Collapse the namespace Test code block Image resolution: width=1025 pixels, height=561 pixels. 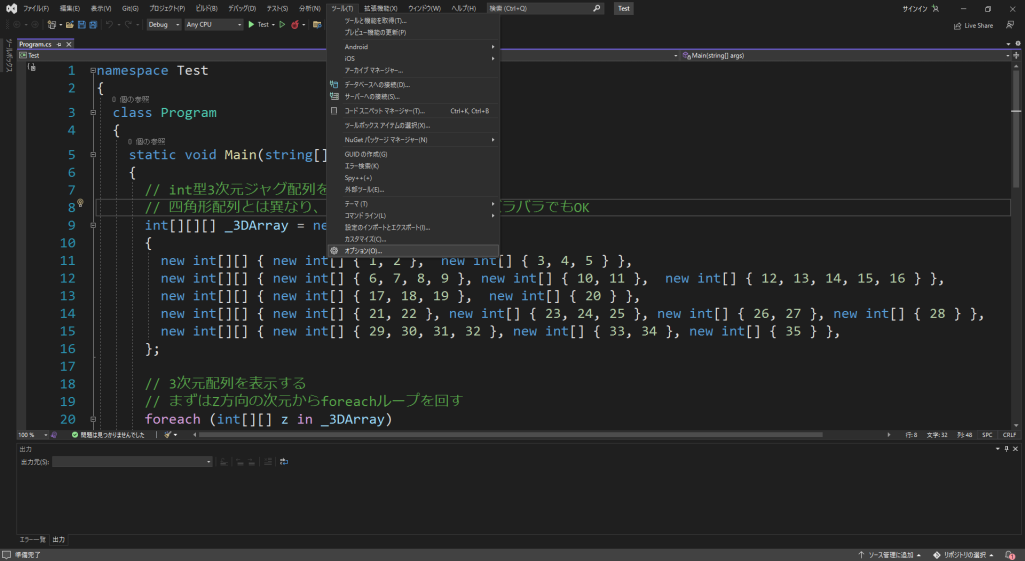93,71
